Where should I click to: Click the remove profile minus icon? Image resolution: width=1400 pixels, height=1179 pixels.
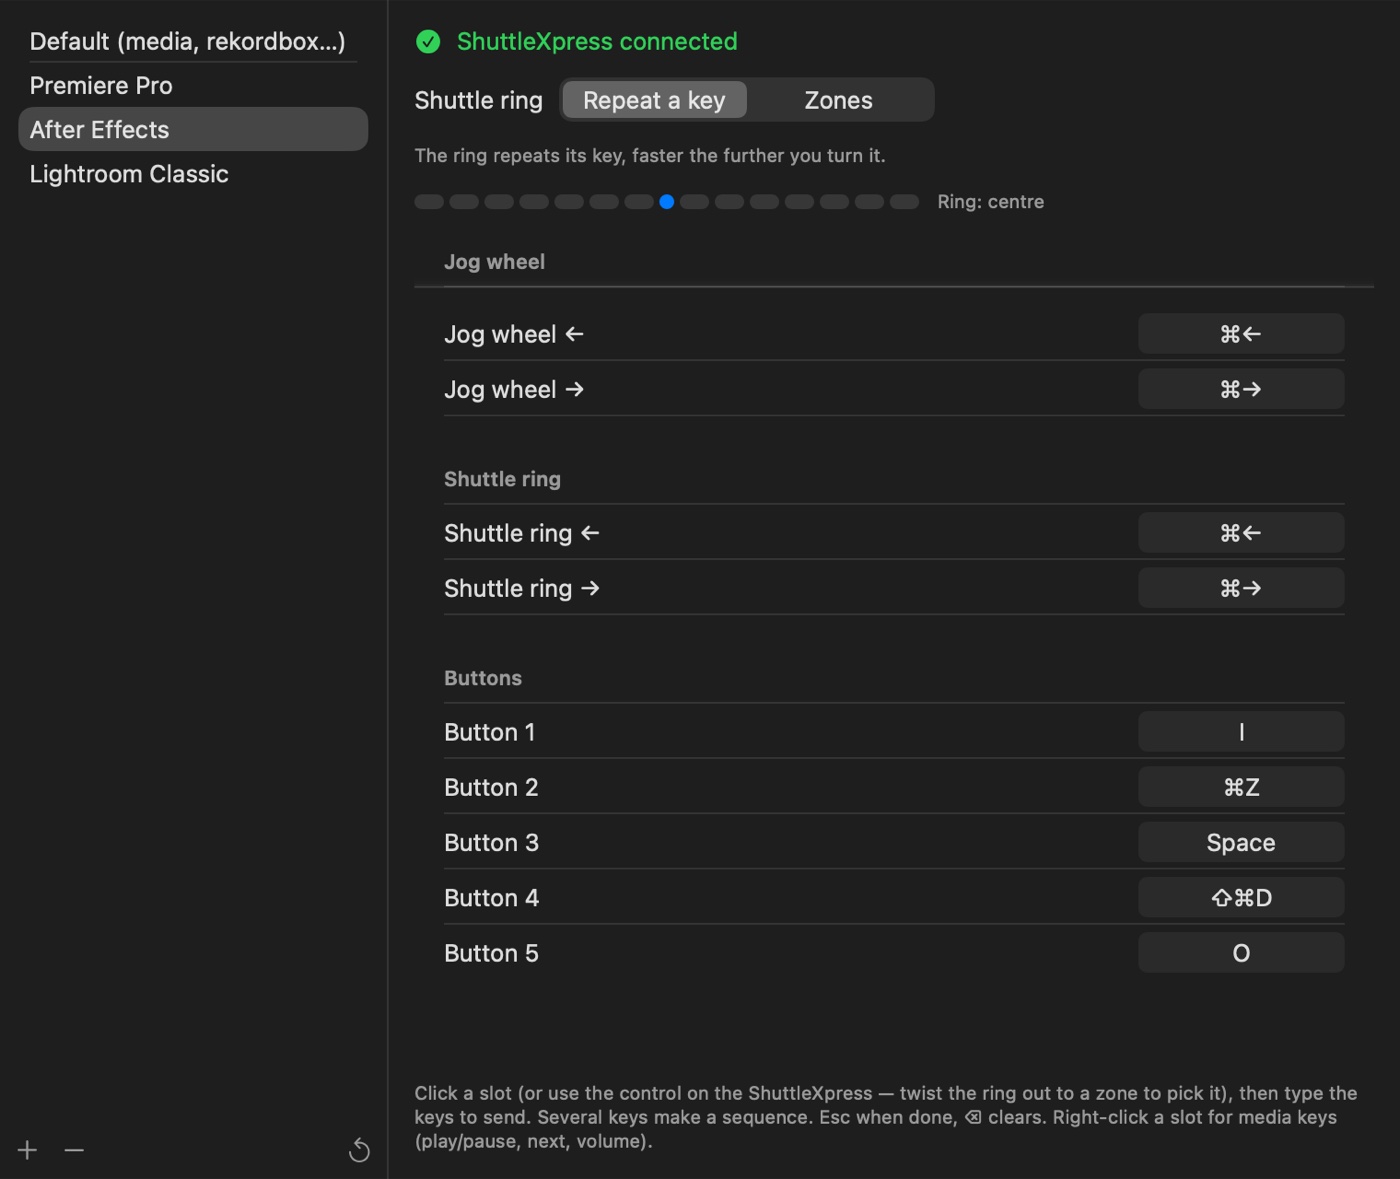pyautogui.click(x=74, y=1150)
